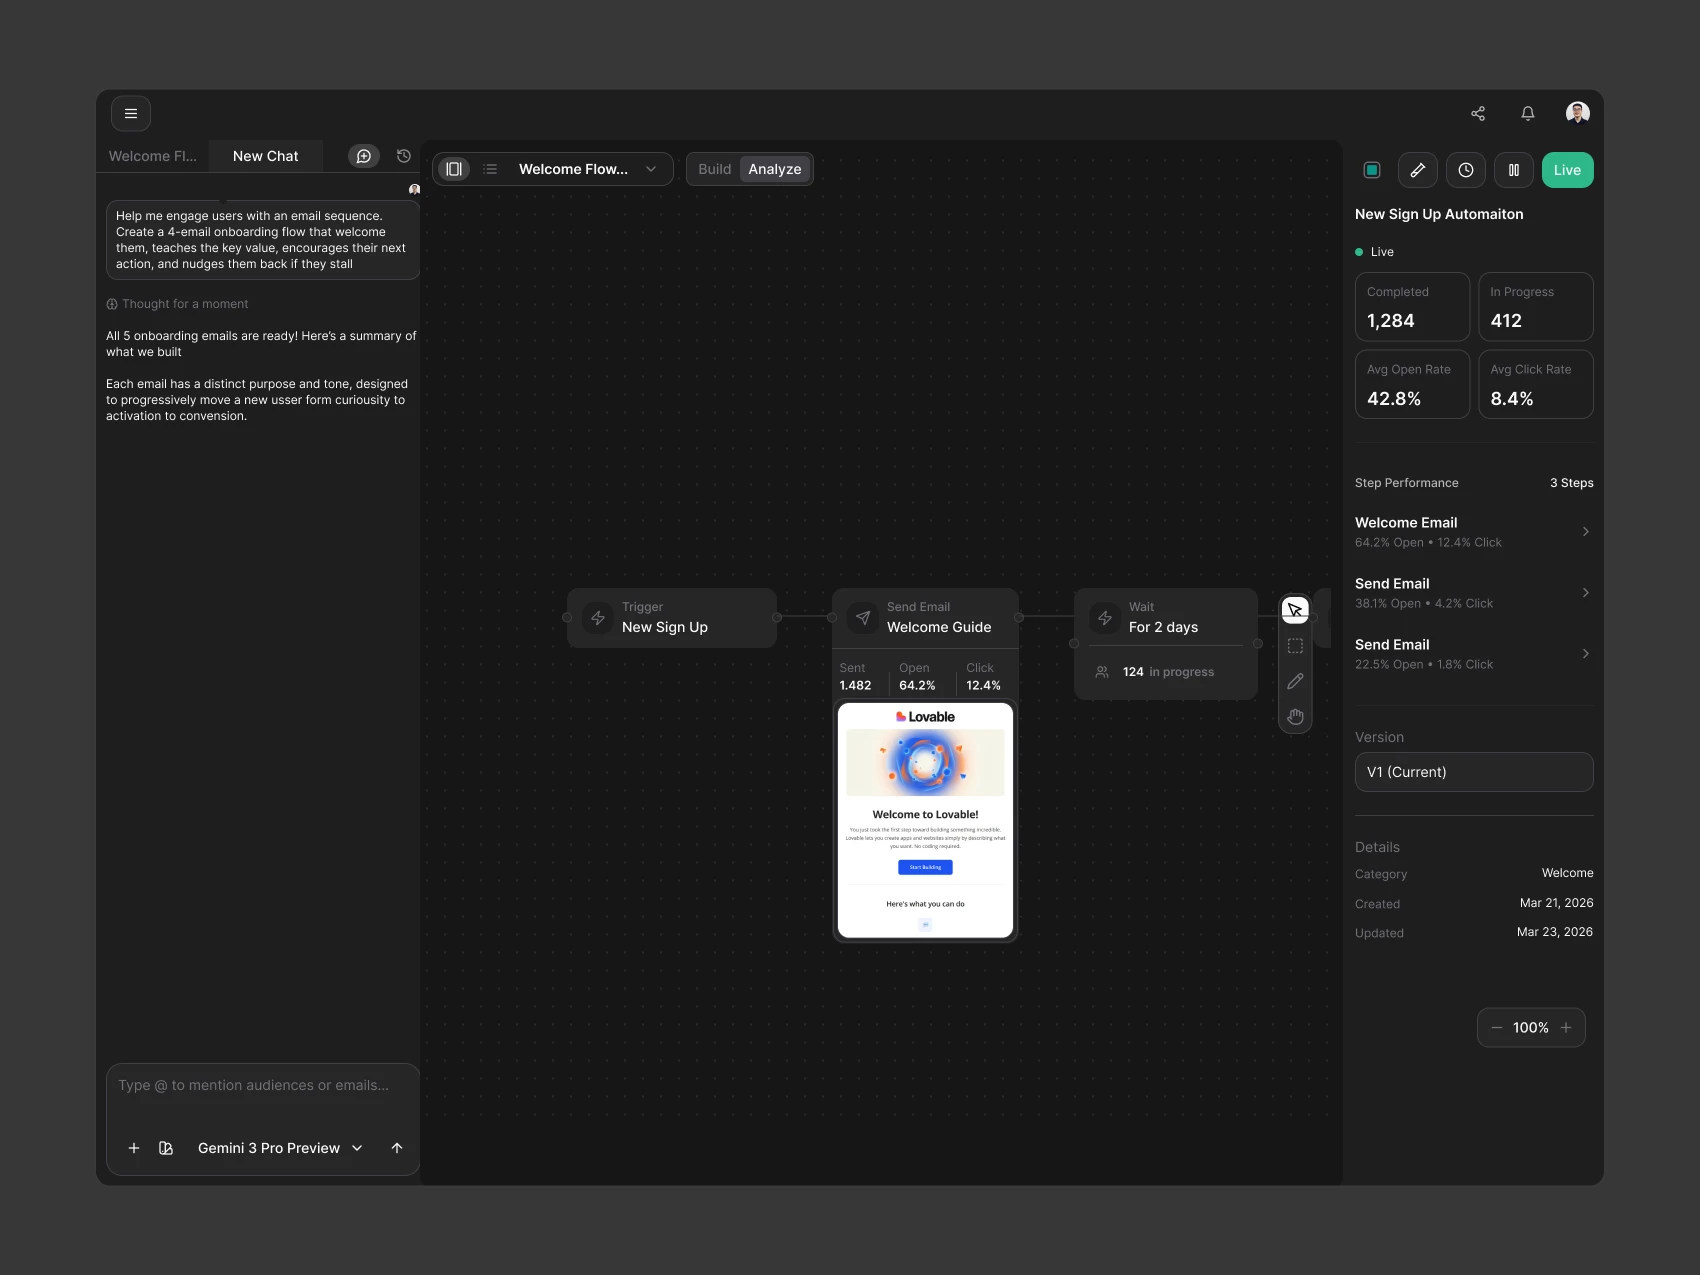Select the pencil draw tool on canvas
The image size is (1700, 1275).
(1295, 681)
